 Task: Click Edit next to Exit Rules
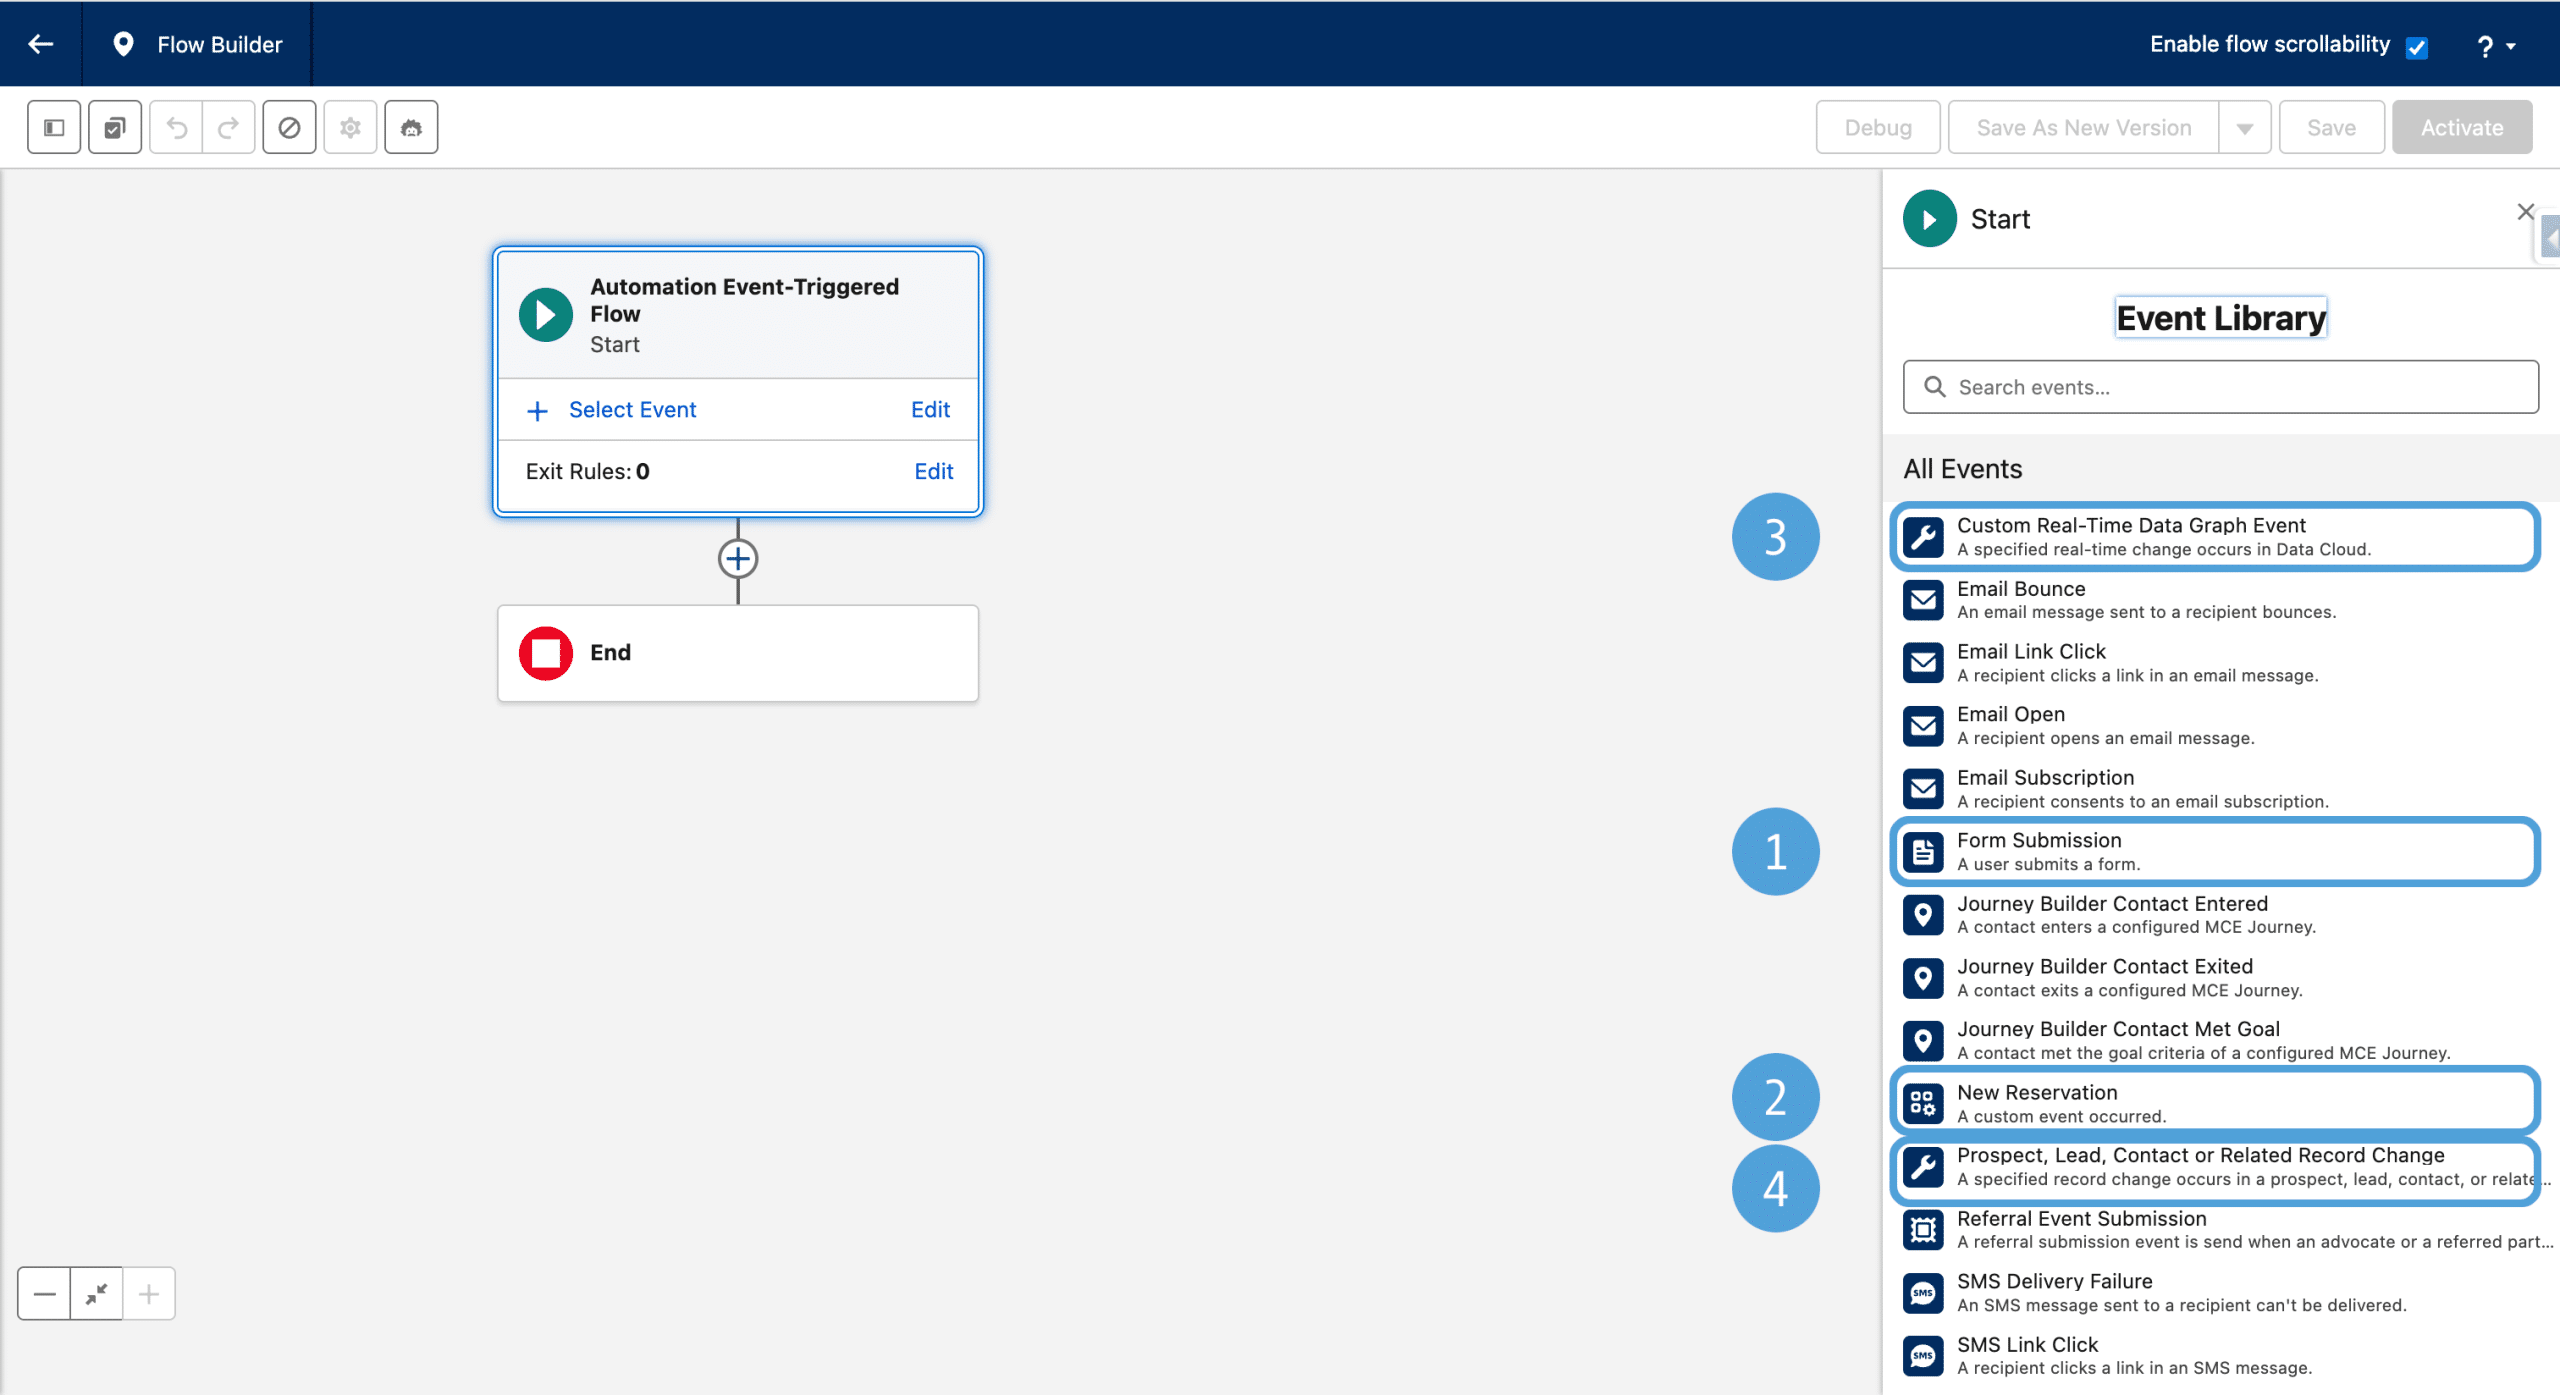coord(933,471)
